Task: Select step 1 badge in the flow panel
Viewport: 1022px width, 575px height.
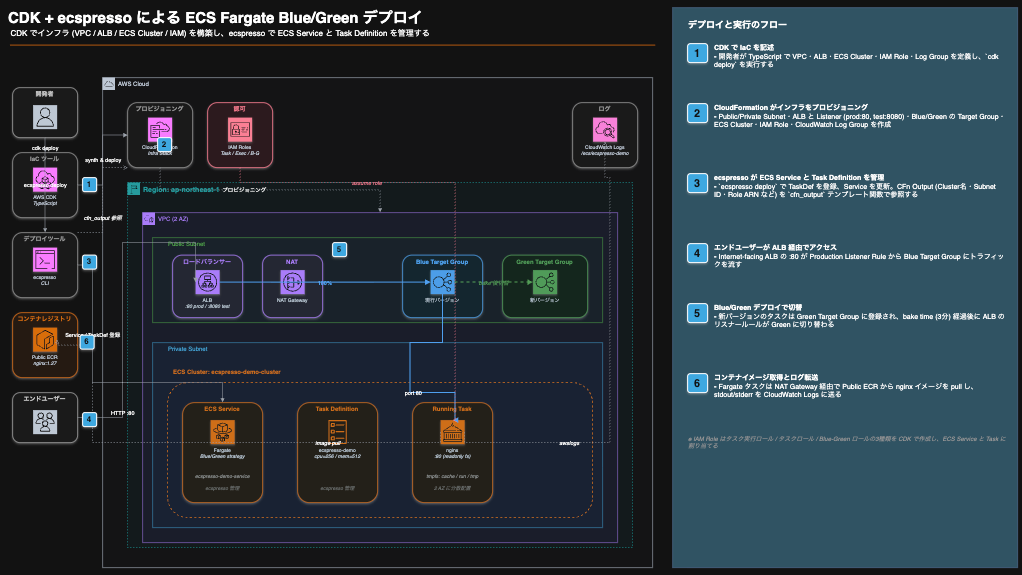Action: 696,53
